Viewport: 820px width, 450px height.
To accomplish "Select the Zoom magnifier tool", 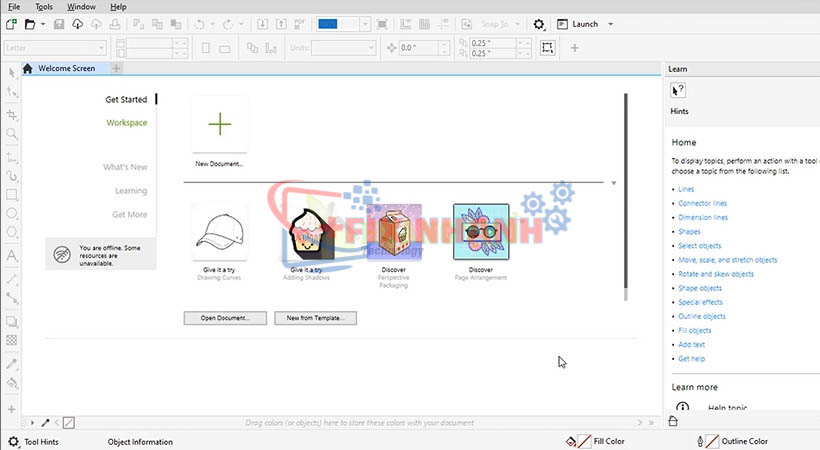I will pyautogui.click(x=12, y=134).
